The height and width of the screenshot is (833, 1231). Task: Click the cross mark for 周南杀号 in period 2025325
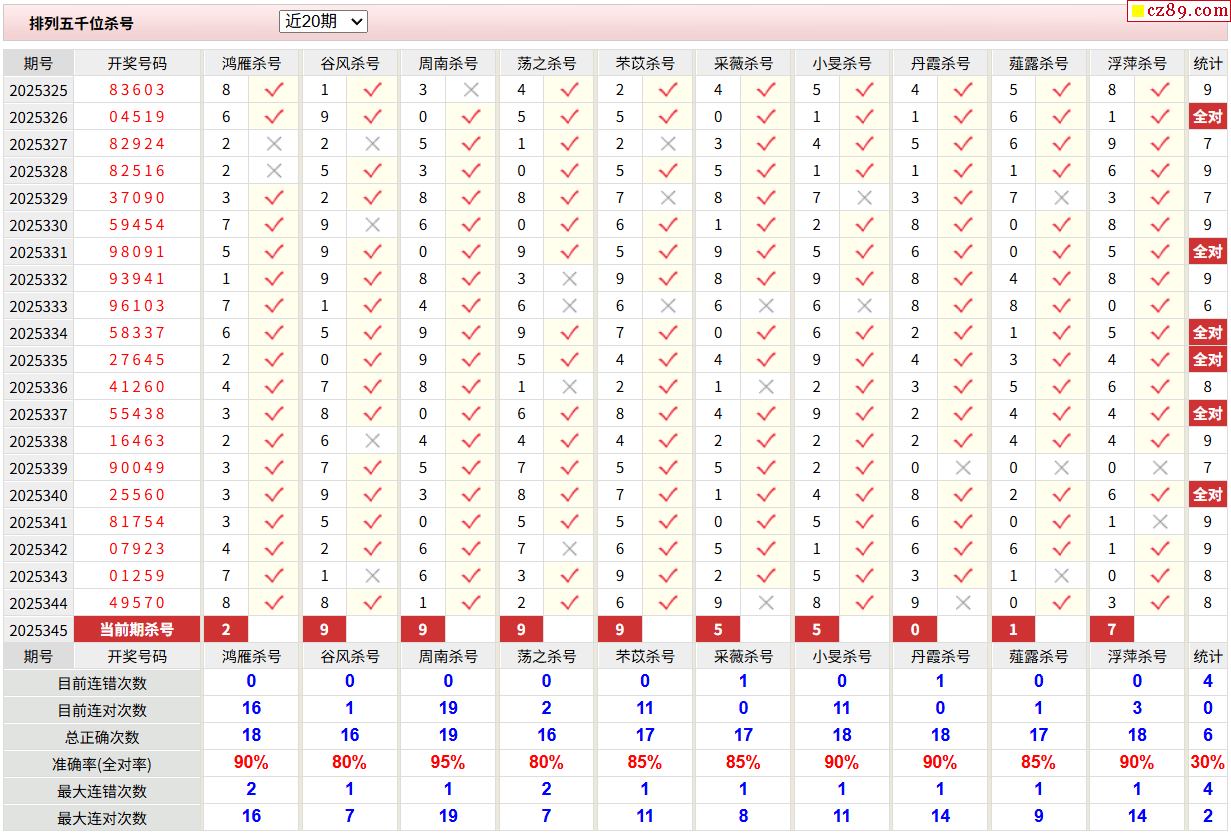point(471,90)
